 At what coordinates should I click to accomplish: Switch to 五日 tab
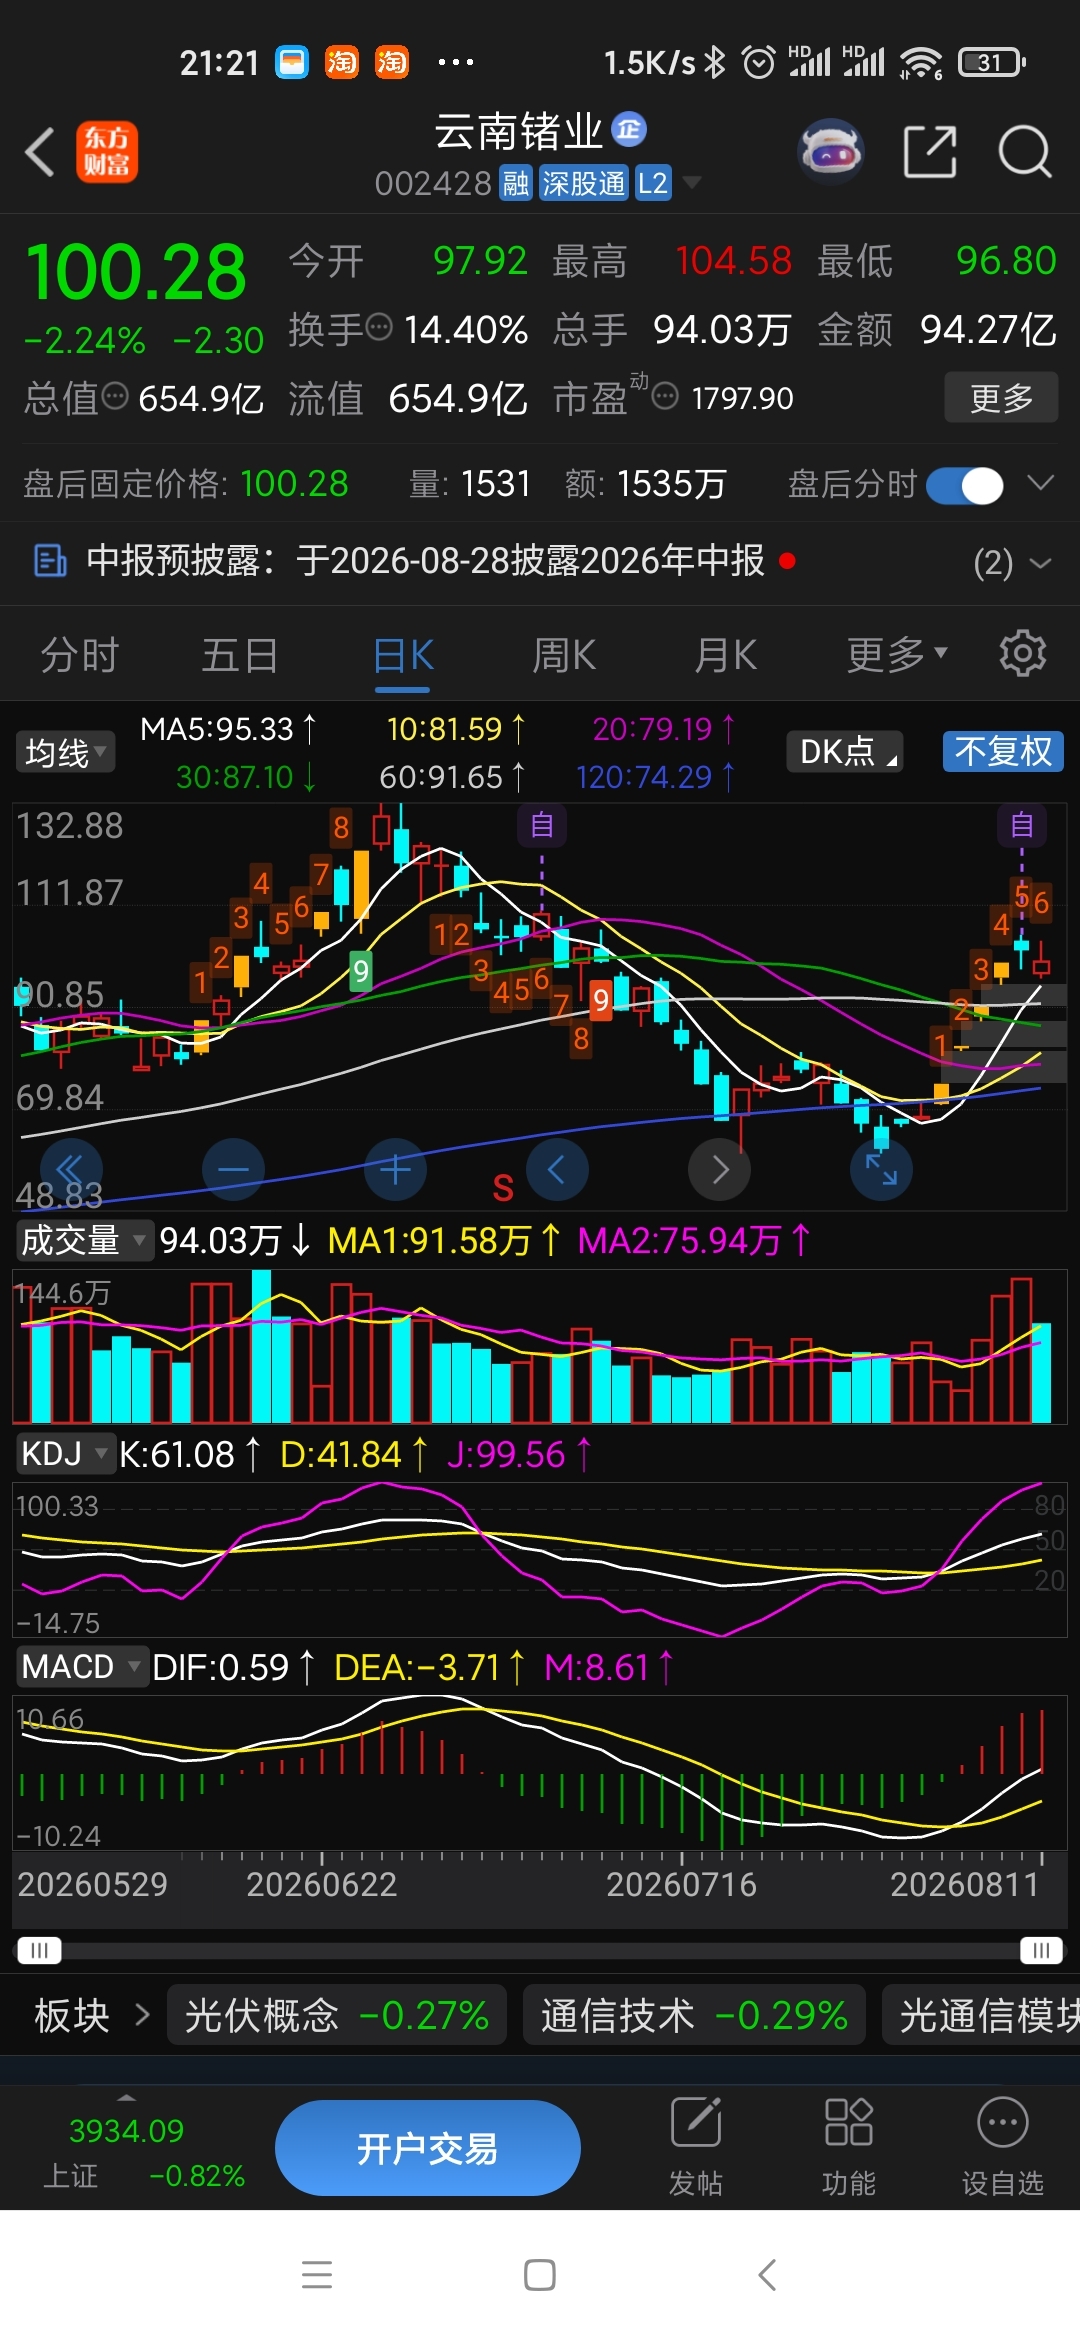click(240, 655)
